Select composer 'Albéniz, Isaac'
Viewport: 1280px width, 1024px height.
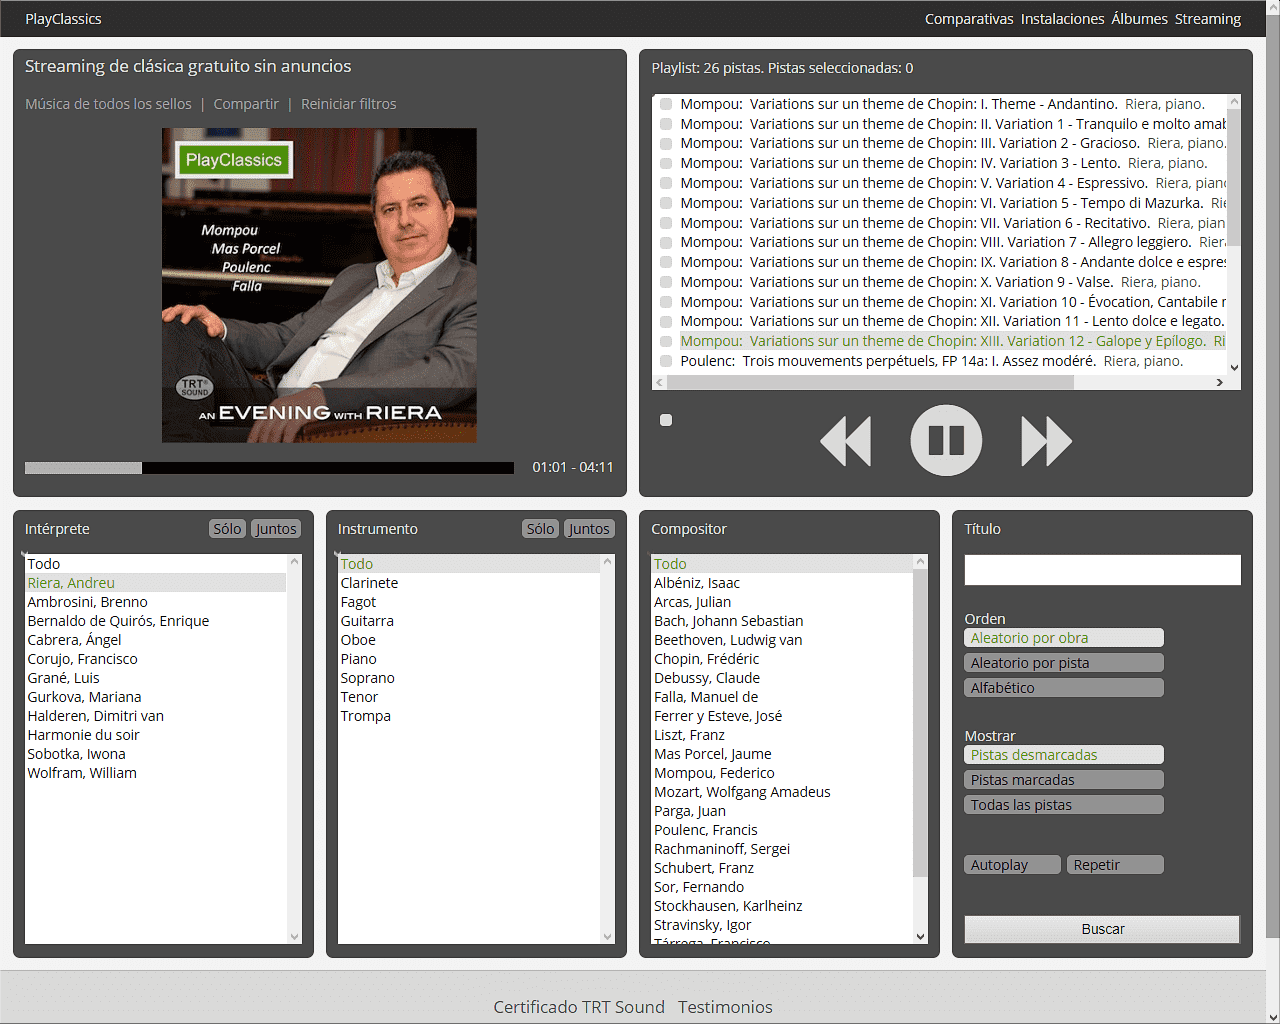tap(782, 583)
